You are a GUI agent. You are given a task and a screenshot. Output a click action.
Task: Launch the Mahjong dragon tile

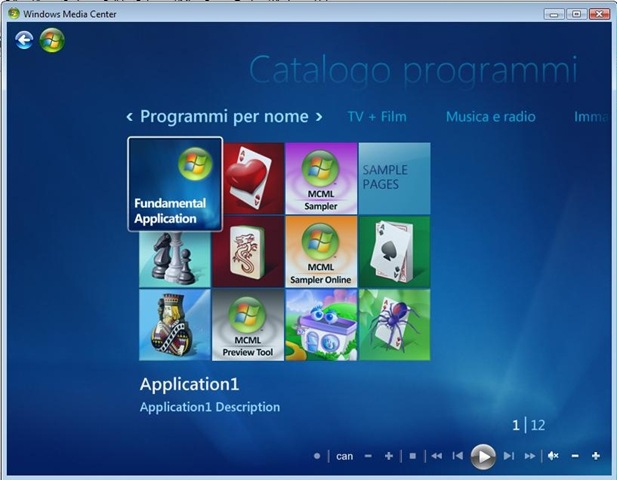click(248, 252)
